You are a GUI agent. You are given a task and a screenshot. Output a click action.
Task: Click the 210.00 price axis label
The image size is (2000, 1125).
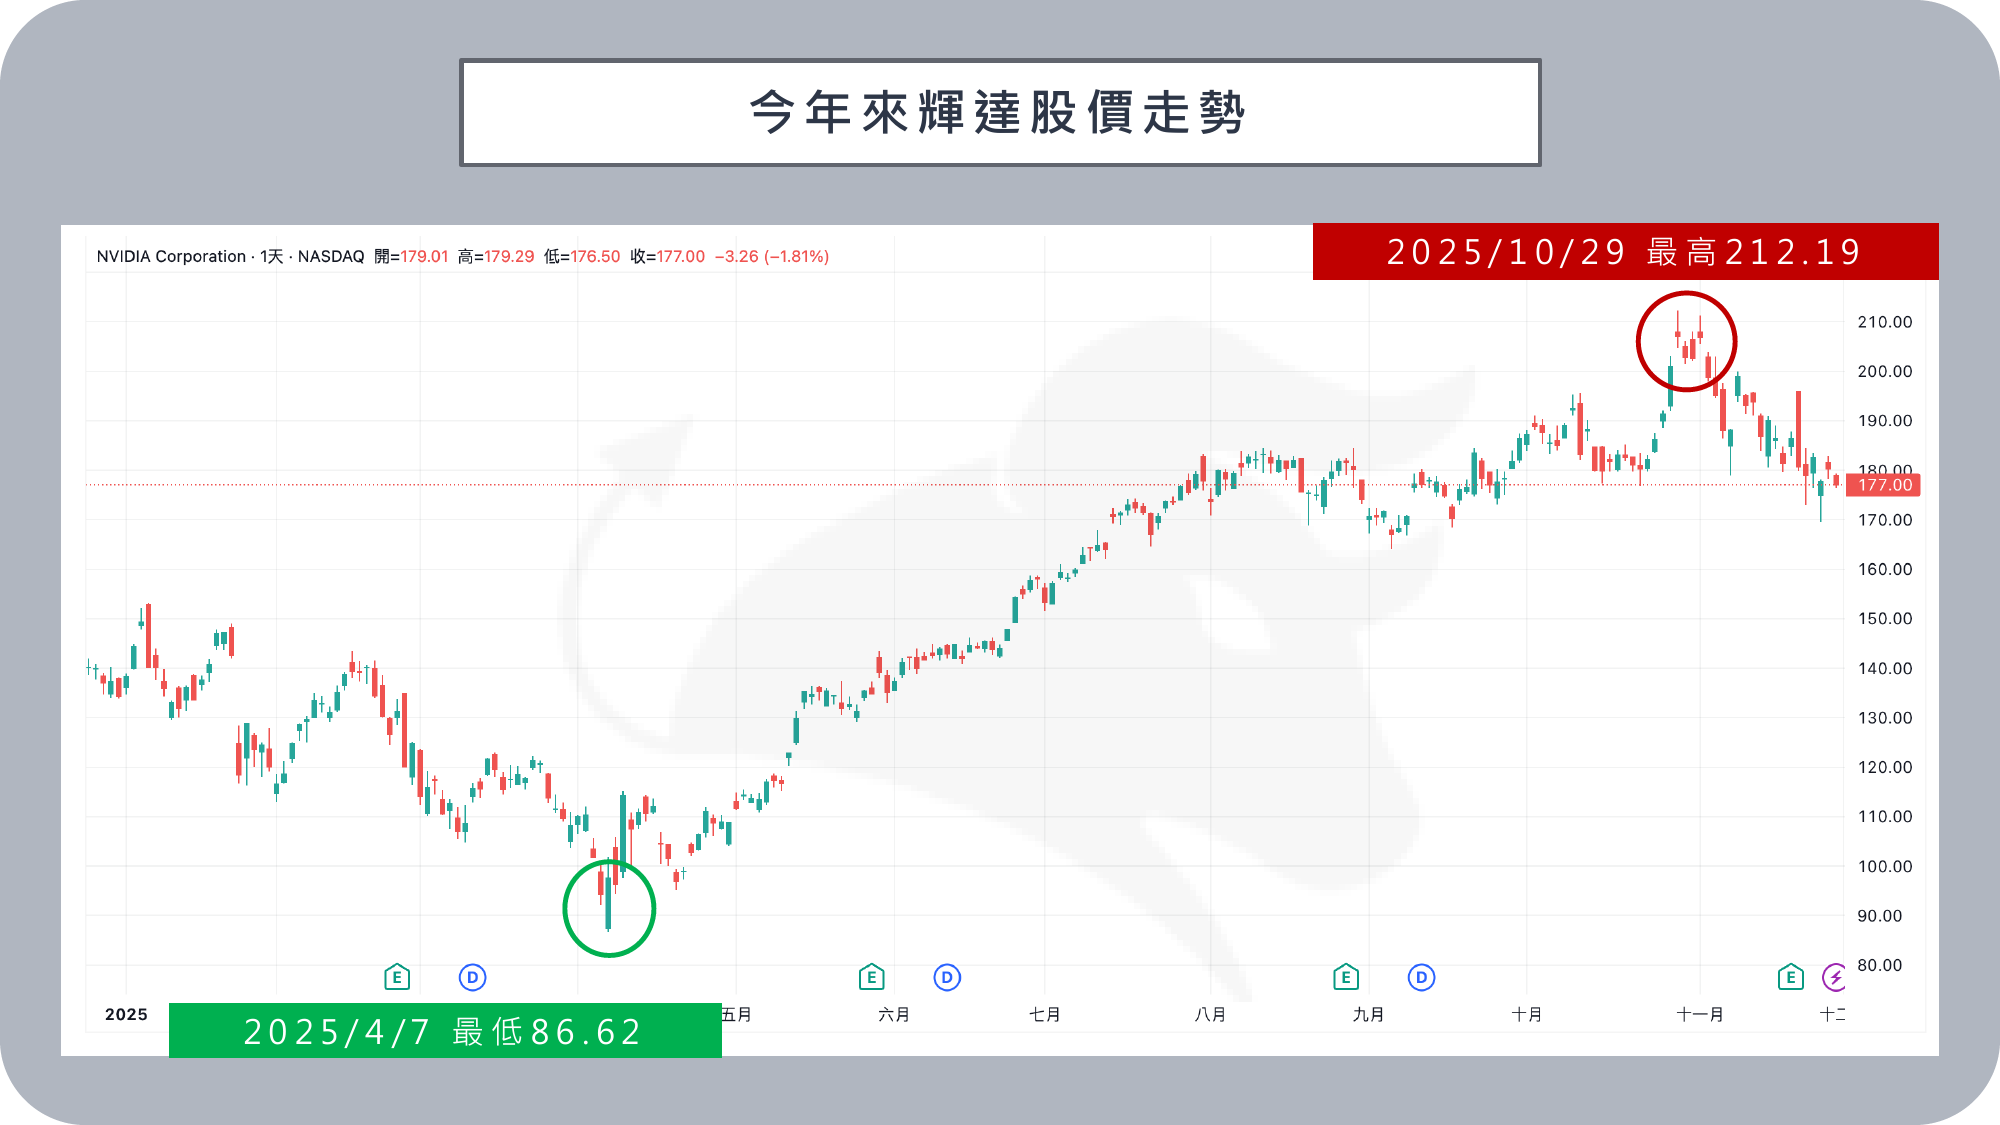click(x=1884, y=322)
